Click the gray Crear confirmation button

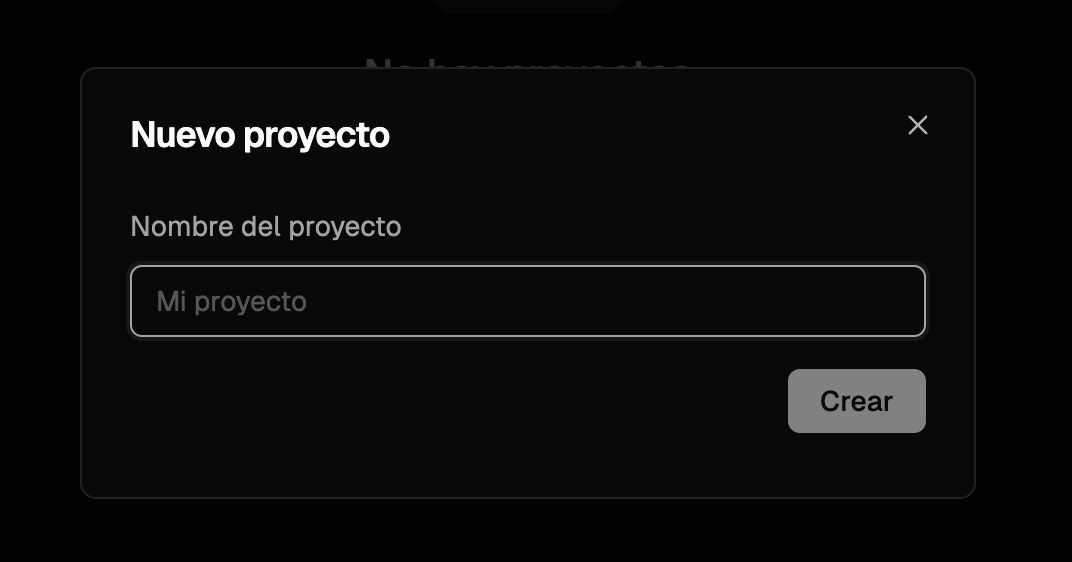[x=857, y=401]
